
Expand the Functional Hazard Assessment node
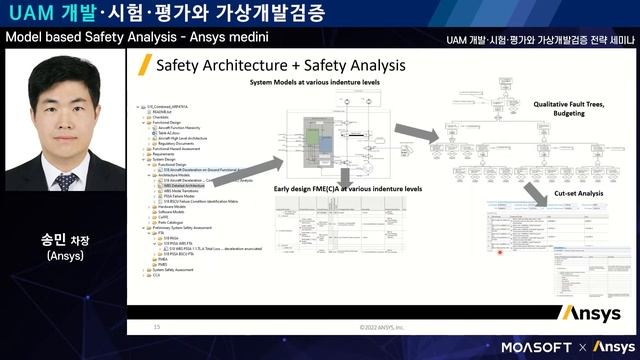pos(144,149)
